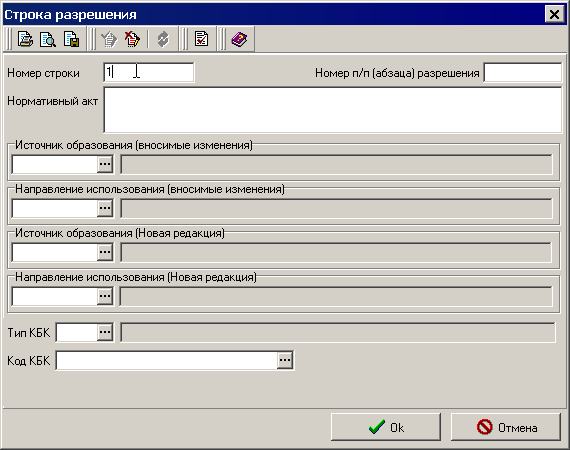Click the Отмена cancel button
The image size is (570, 450).
(x=506, y=427)
